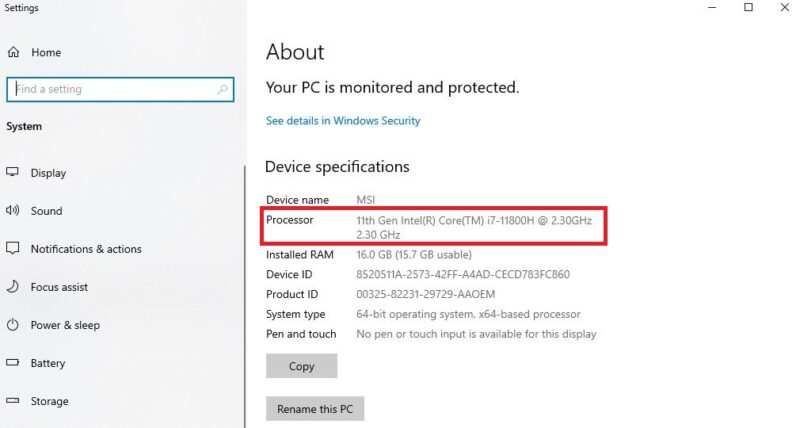Click the Sound speaker icon

13,211
